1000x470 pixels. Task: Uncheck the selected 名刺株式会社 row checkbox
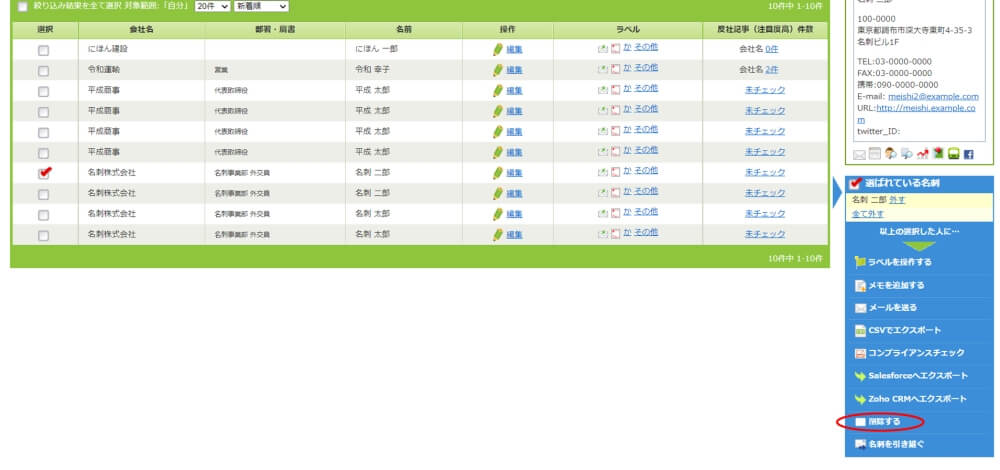point(43,173)
